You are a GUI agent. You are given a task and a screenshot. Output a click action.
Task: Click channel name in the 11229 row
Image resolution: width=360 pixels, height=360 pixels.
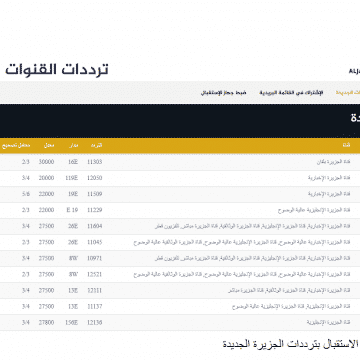coord(314,210)
